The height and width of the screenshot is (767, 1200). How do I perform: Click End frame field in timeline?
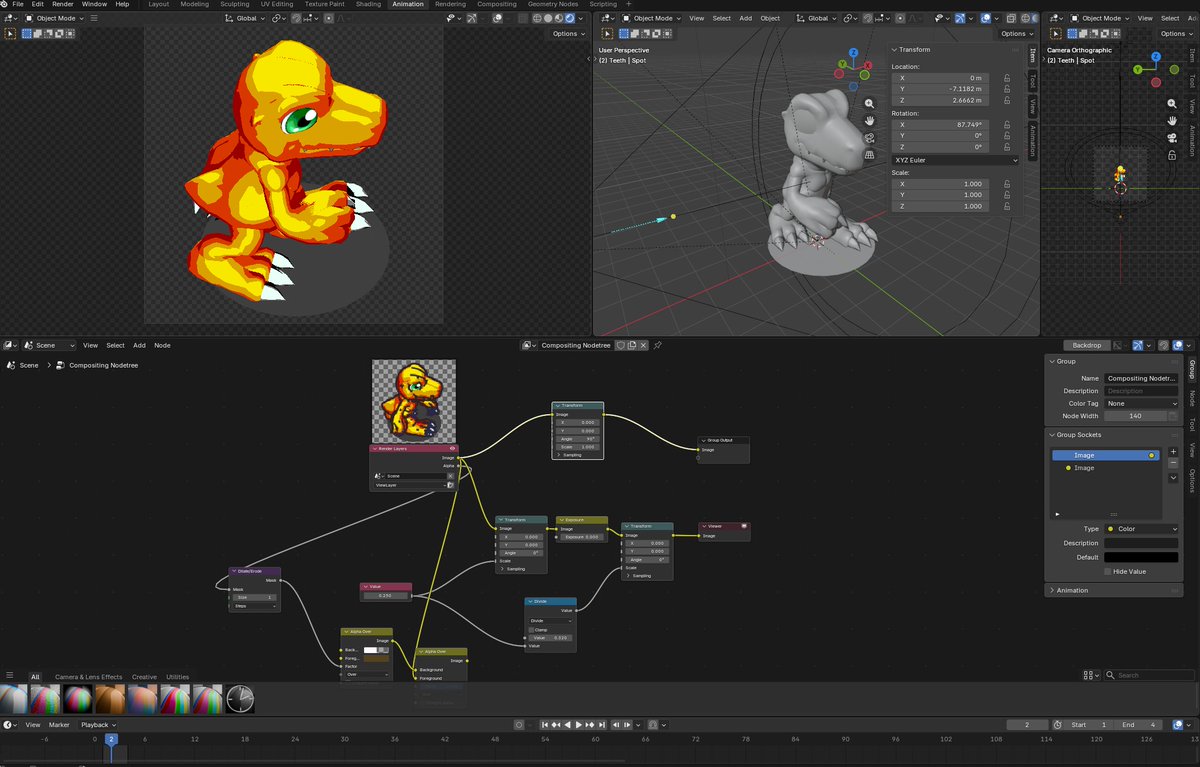pos(1140,724)
